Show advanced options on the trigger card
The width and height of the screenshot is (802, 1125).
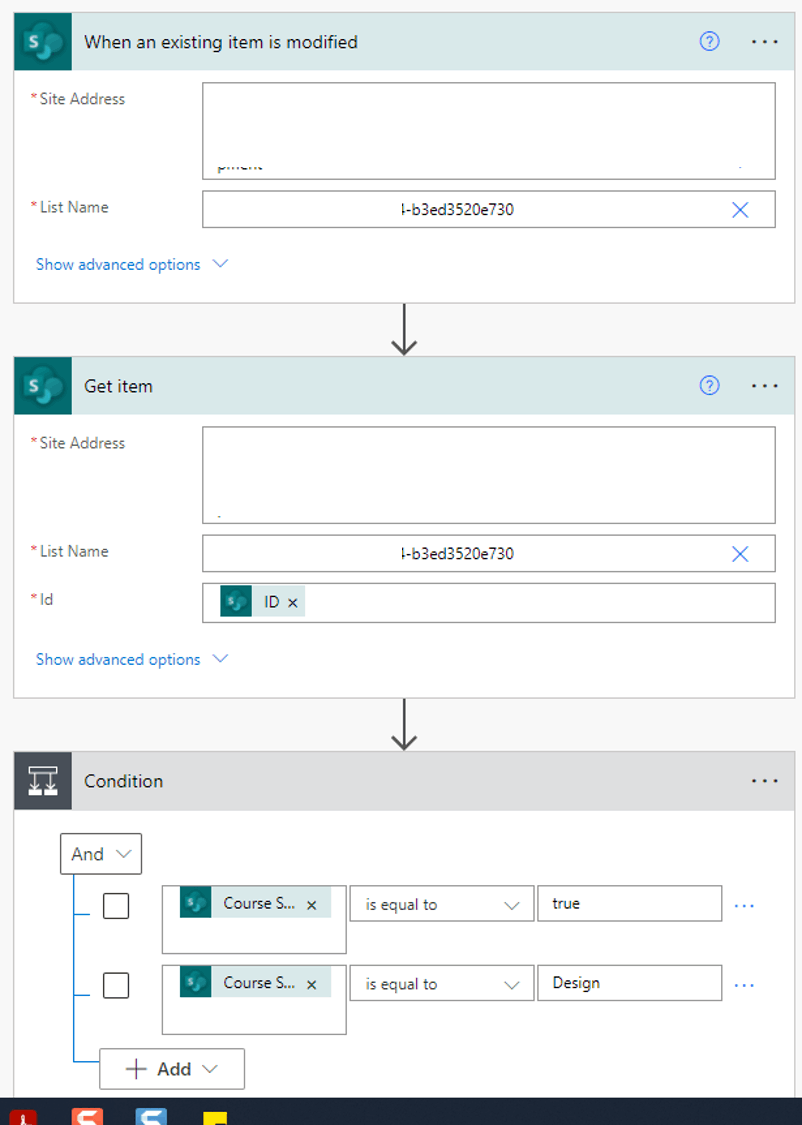[132, 264]
